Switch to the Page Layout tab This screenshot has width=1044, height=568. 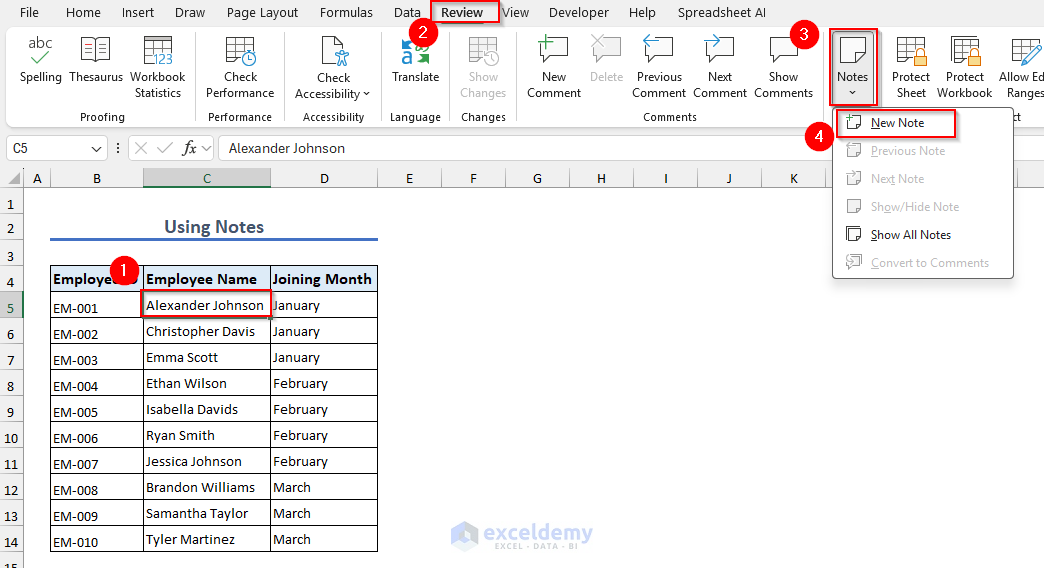tap(262, 13)
